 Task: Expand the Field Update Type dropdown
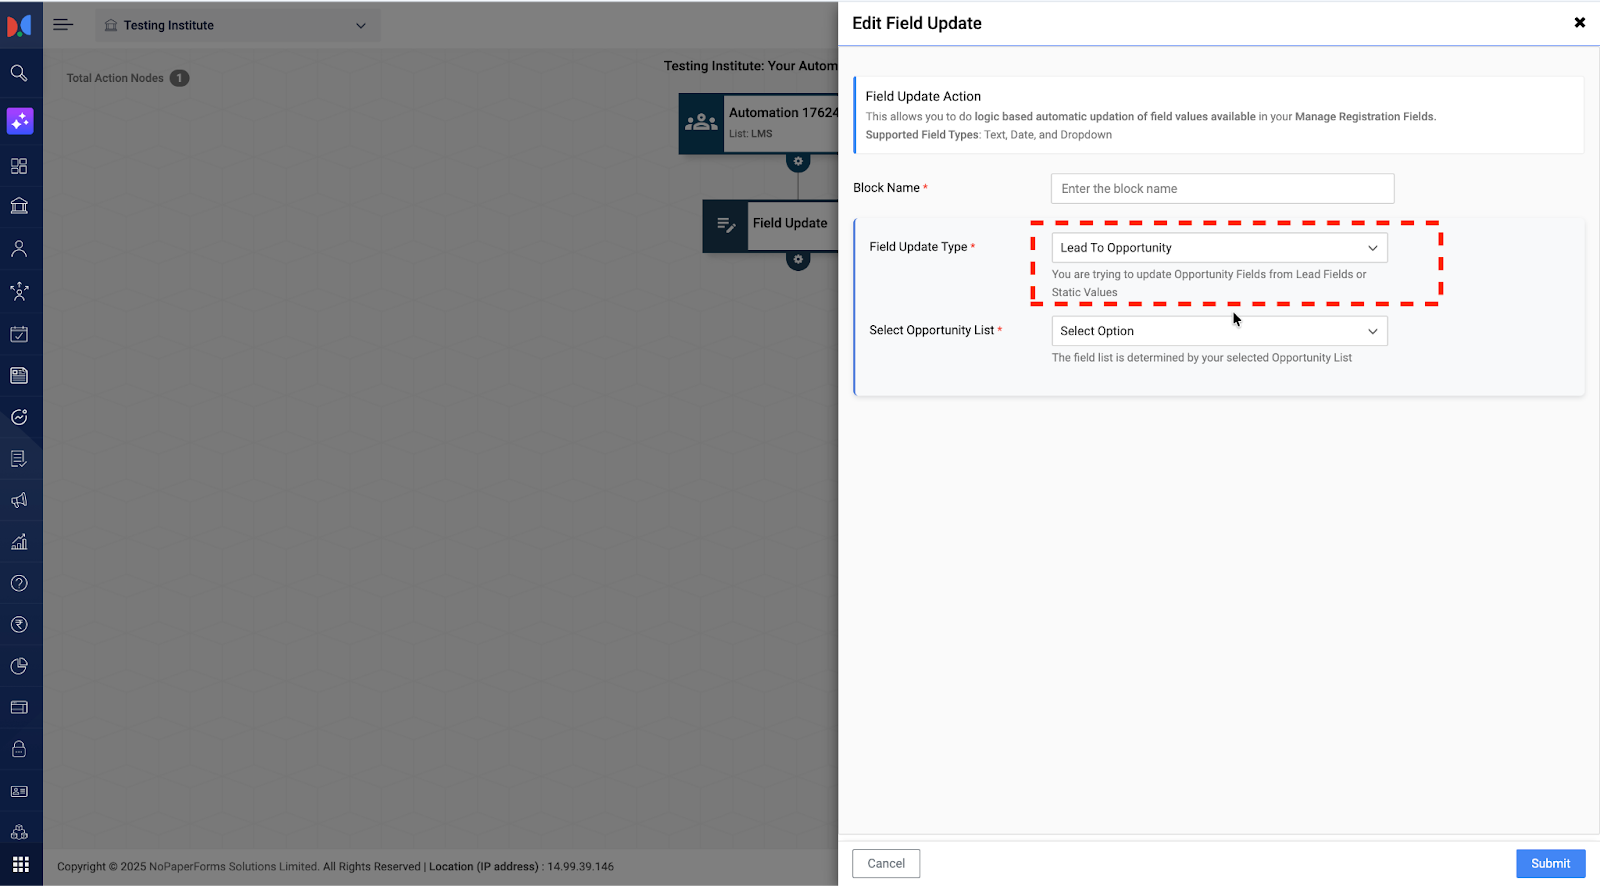1218,248
